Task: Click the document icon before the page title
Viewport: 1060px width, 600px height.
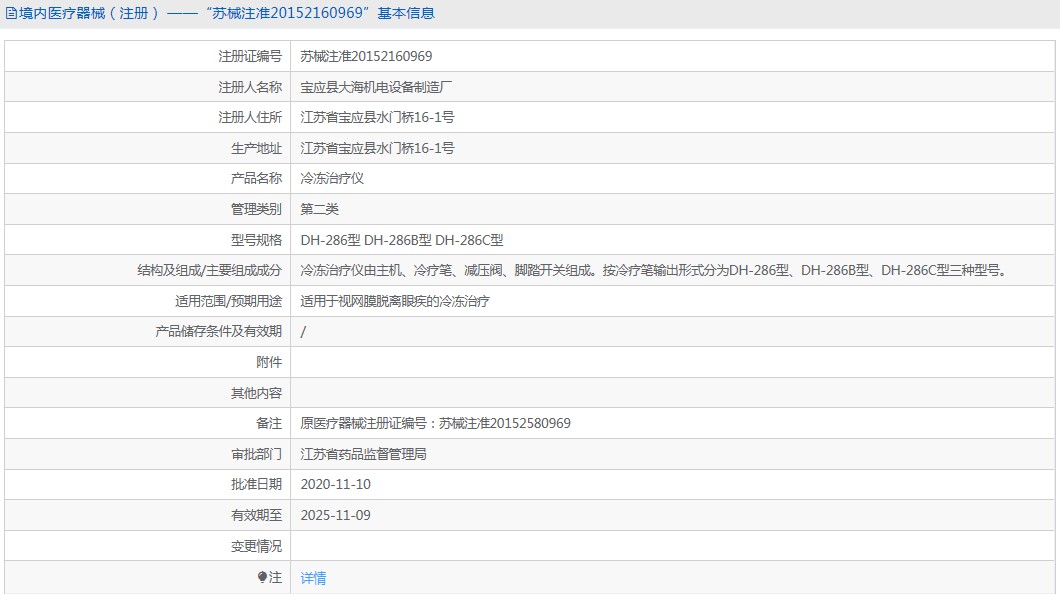Action: click(11, 14)
